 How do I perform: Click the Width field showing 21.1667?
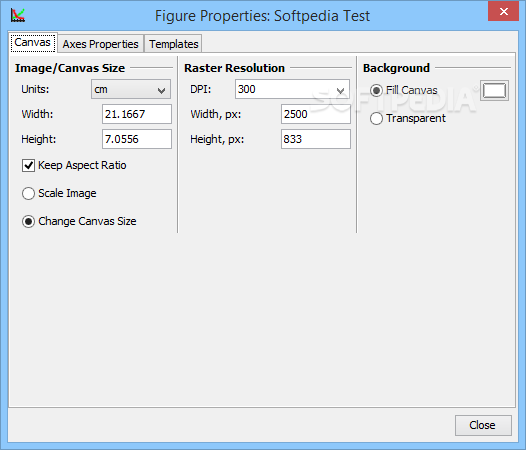(137, 114)
